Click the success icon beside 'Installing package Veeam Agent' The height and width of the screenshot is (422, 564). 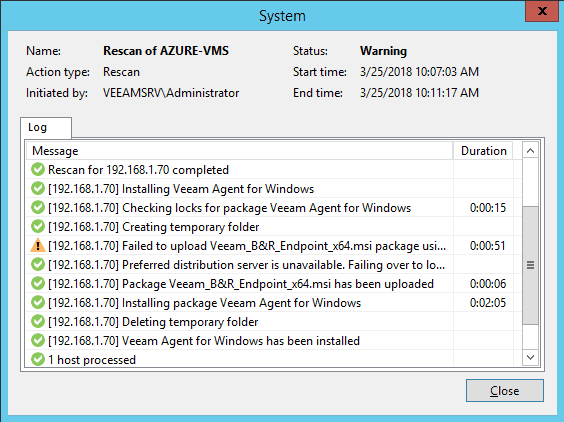[x=38, y=303]
